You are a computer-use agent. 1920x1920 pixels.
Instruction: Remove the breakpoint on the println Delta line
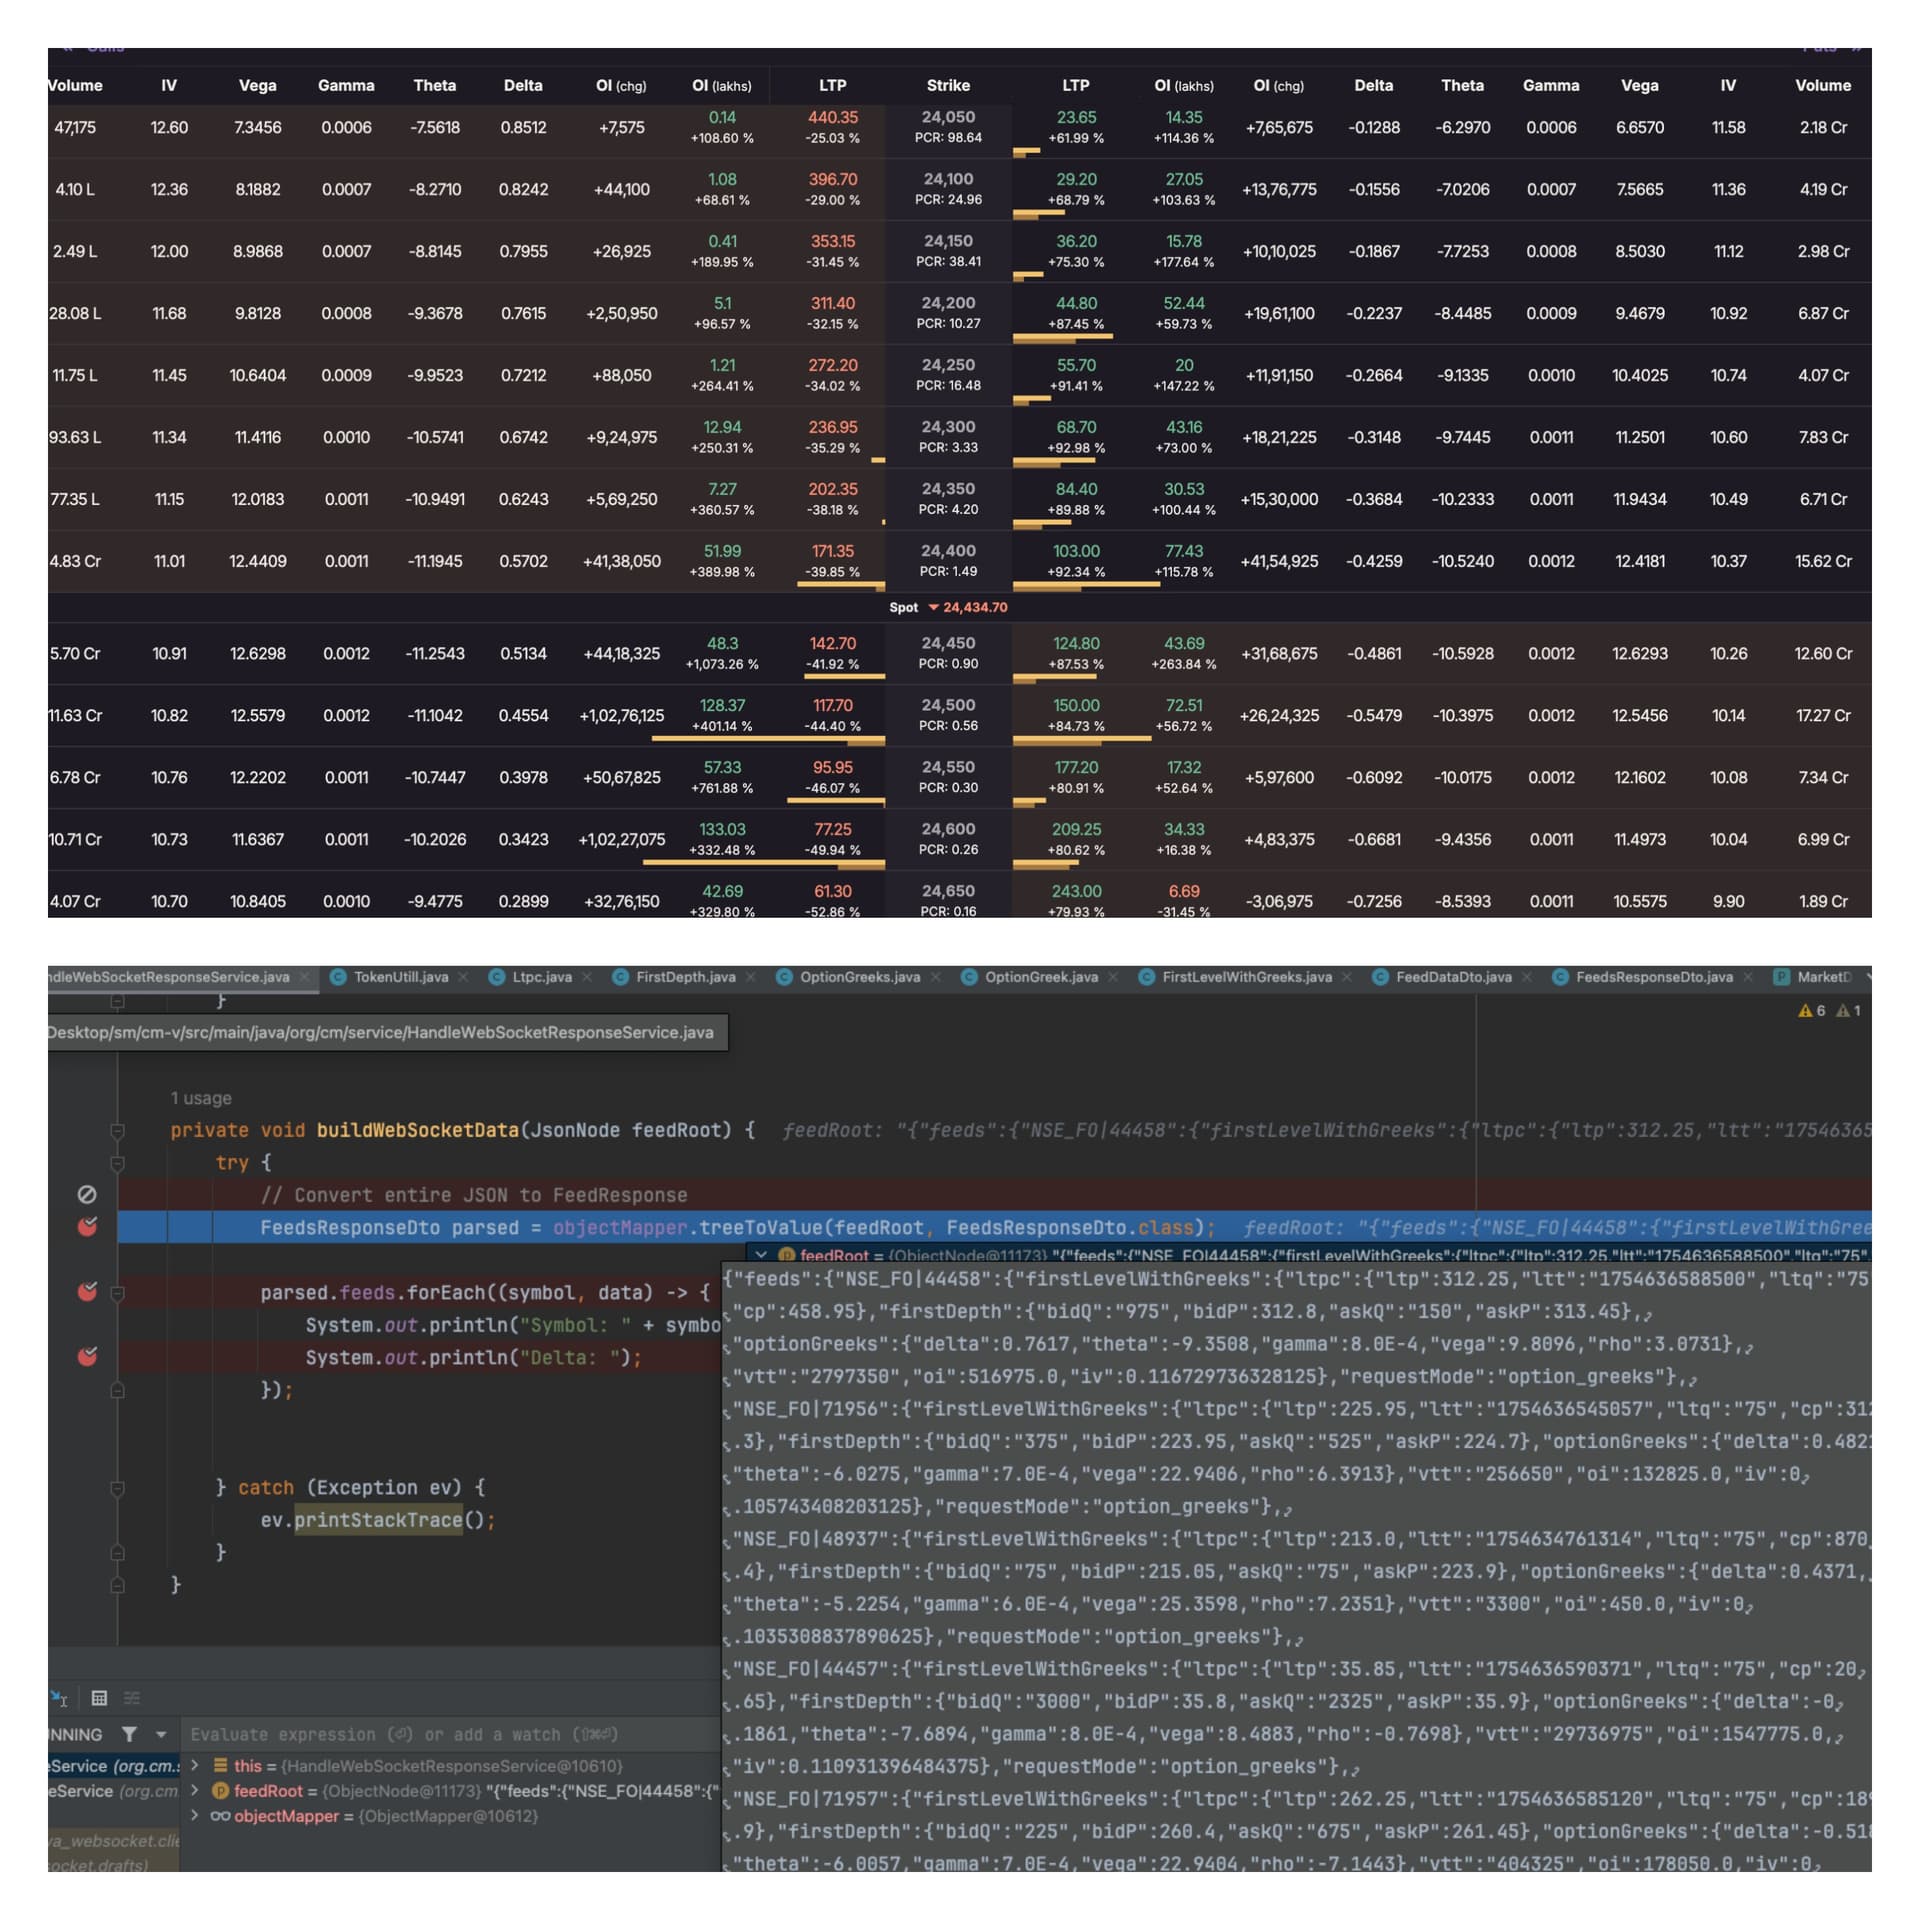click(x=87, y=1357)
